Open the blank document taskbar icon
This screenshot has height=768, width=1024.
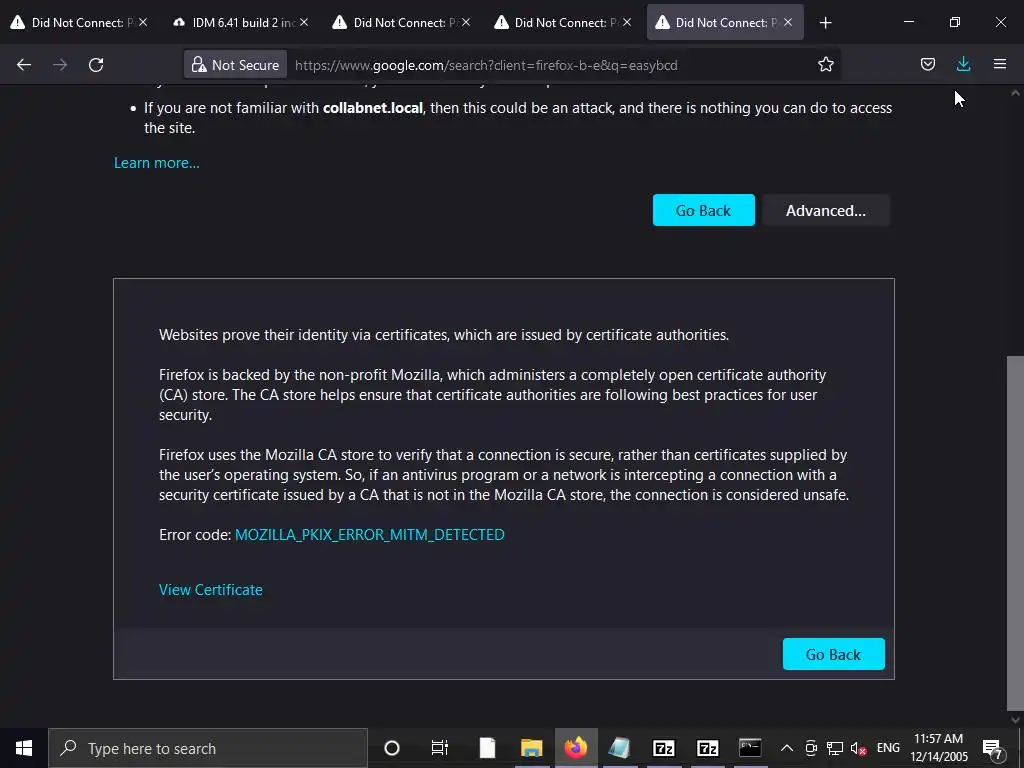tap(487, 748)
